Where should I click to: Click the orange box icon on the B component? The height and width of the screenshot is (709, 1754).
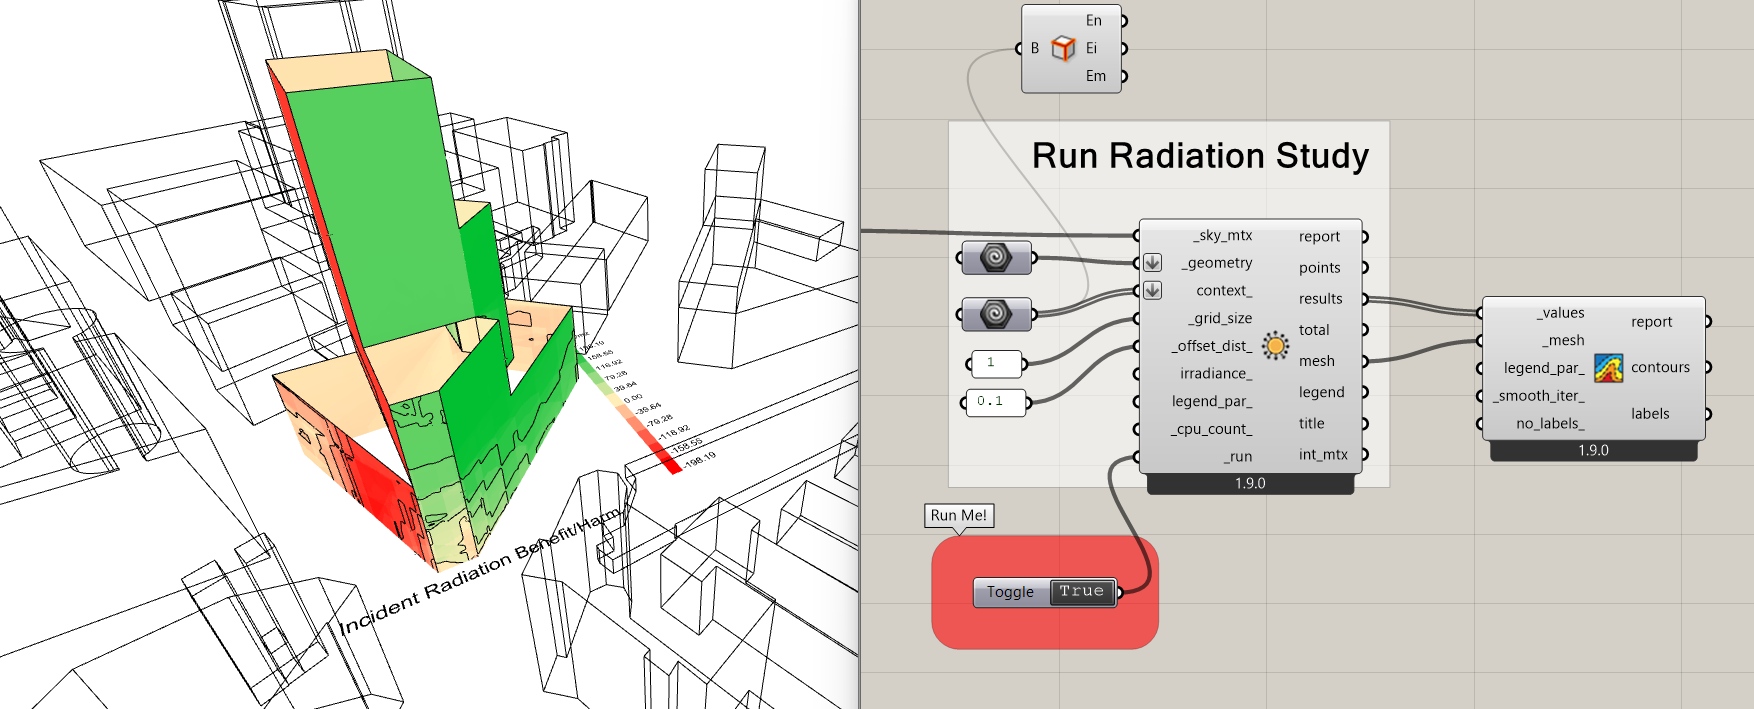(x=1063, y=48)
